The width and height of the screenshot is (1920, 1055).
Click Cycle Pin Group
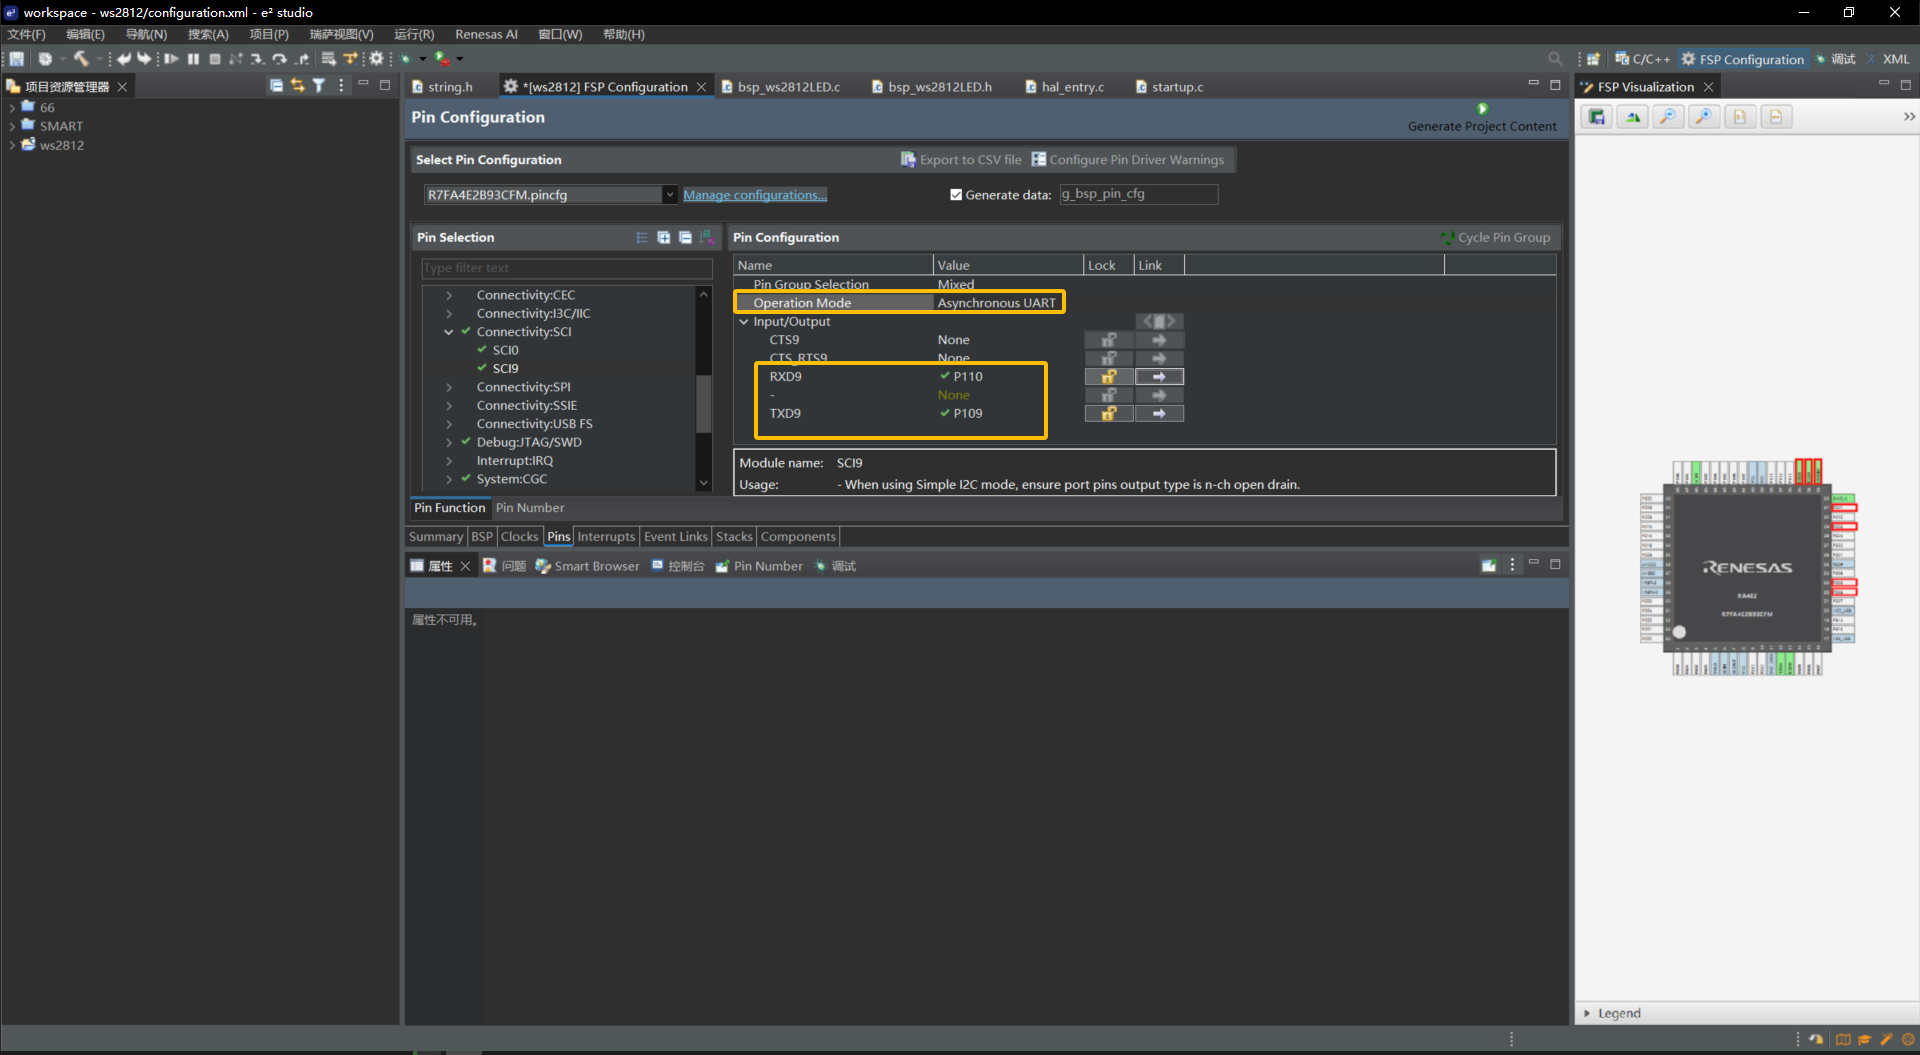point(1495,237)
